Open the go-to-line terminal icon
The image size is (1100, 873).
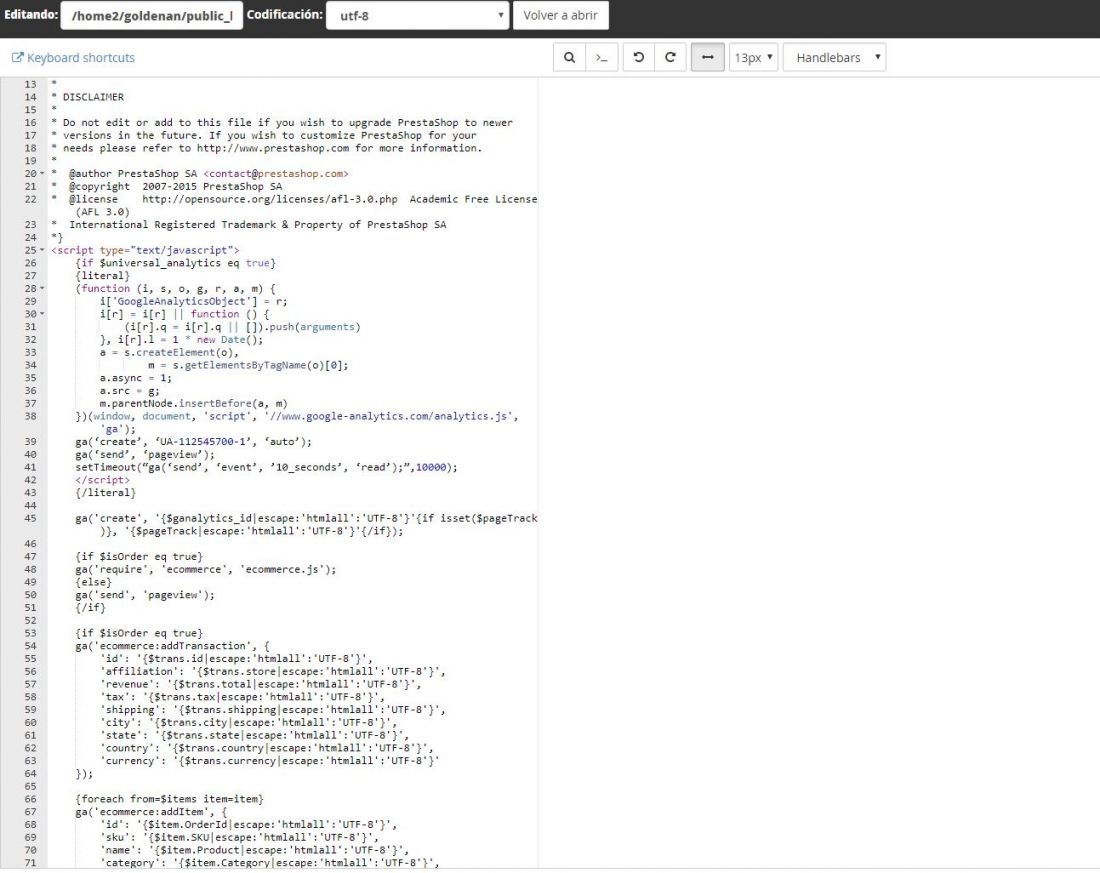point(601,58)
